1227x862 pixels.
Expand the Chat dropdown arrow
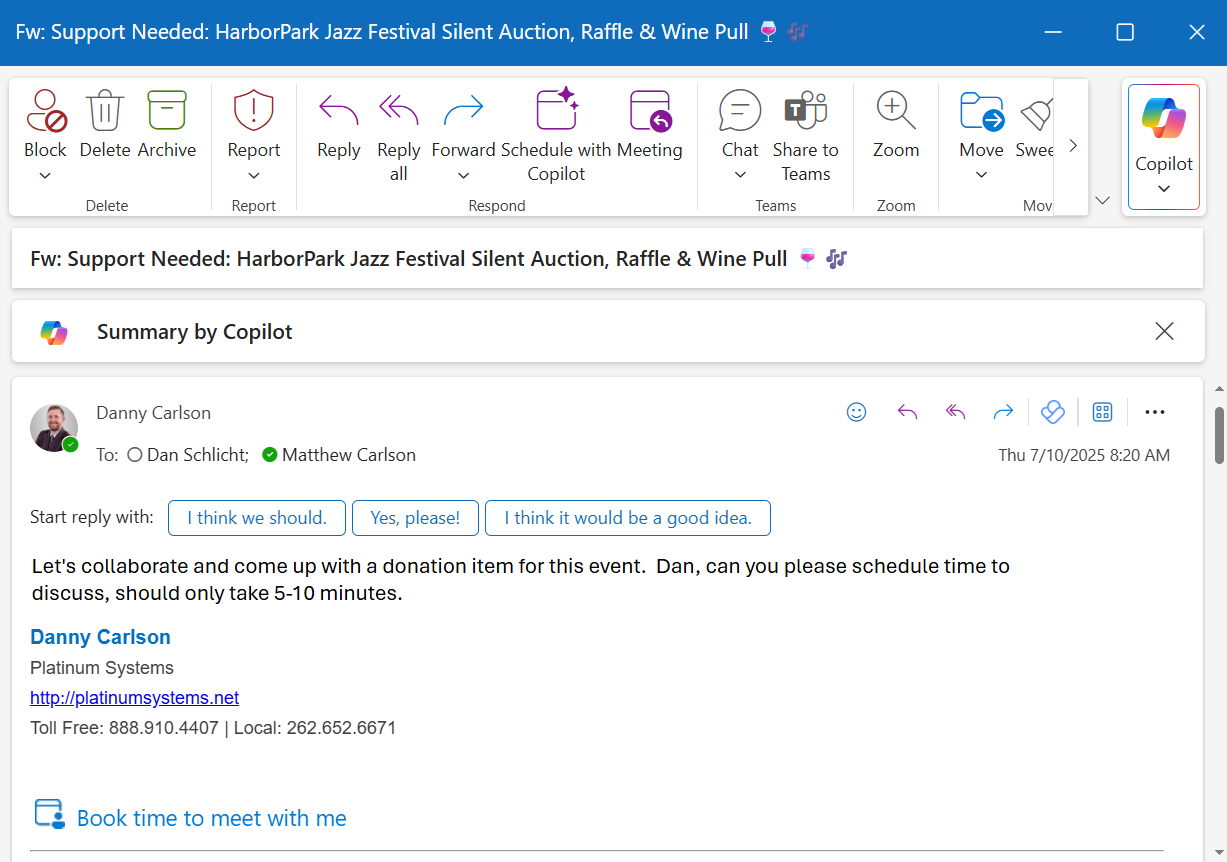pos(740,176)
